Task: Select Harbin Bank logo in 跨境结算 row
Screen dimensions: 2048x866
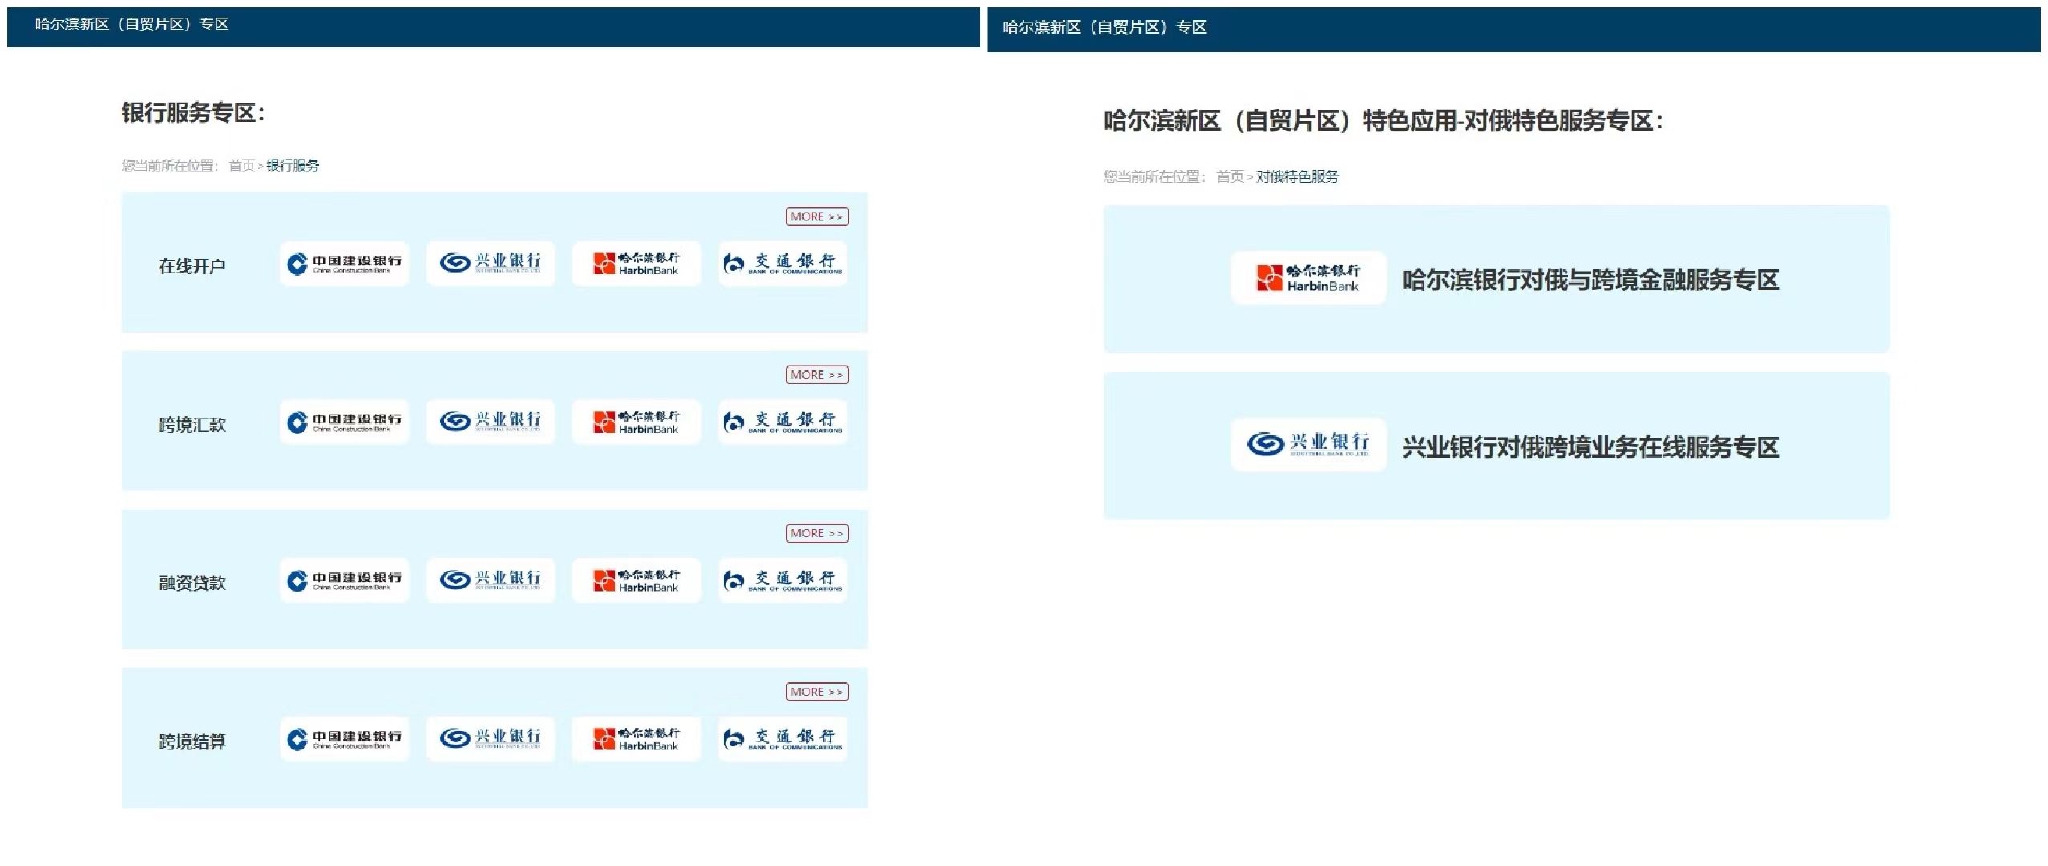Action: [637, 739]
